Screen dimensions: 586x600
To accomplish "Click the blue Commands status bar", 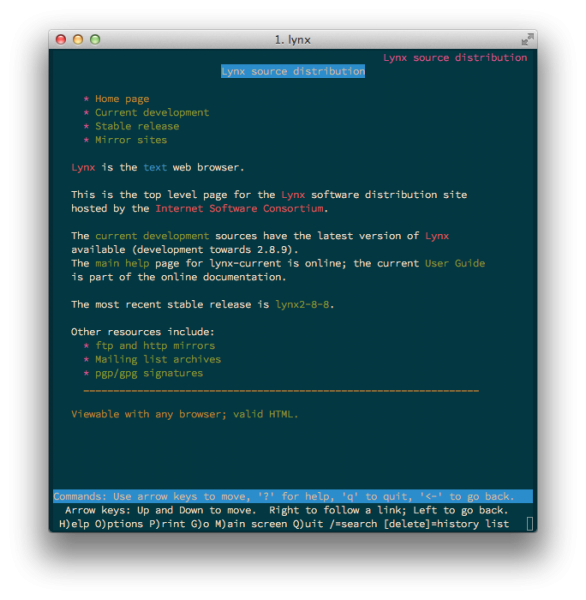I will (x=293, y=497).
